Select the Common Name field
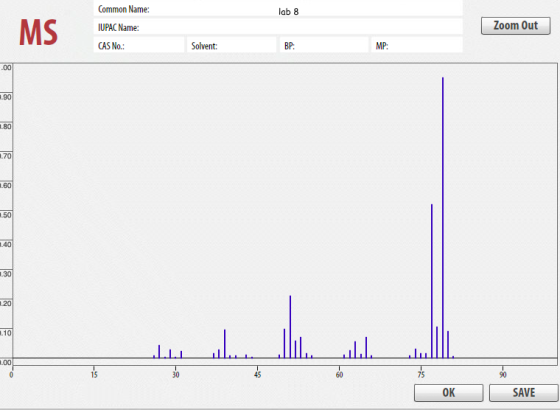This screenshot has width=560, height=410. (278, 9)
